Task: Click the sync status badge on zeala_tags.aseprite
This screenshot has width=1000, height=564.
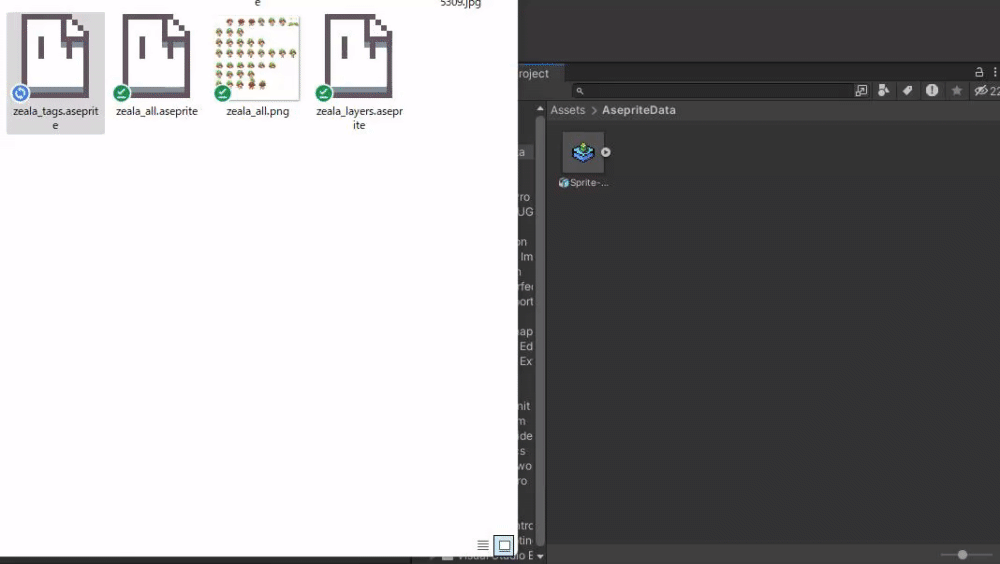Action: (x=20, y=93)
